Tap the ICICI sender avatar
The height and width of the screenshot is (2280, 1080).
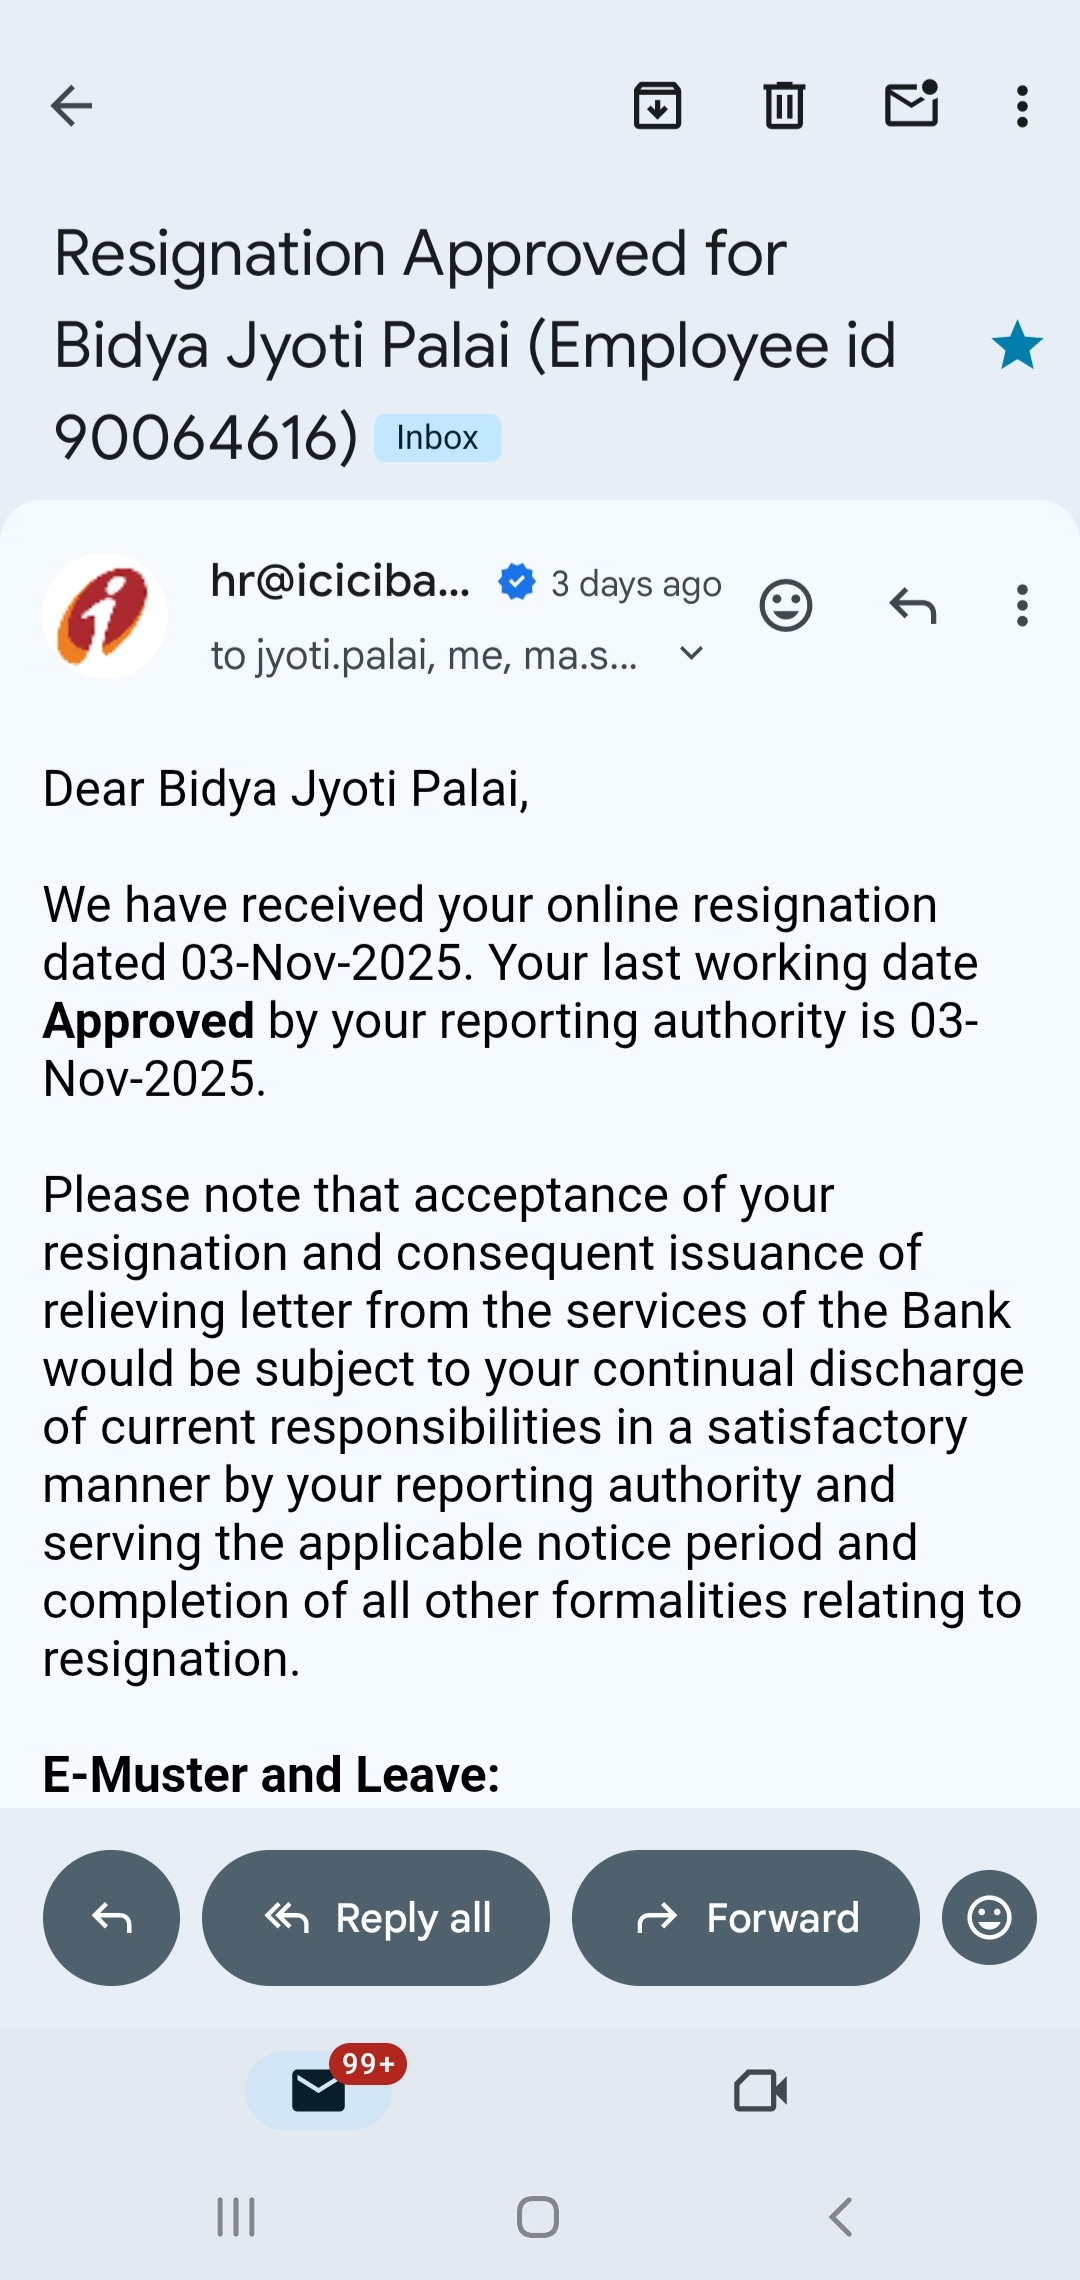pos(105,616)
